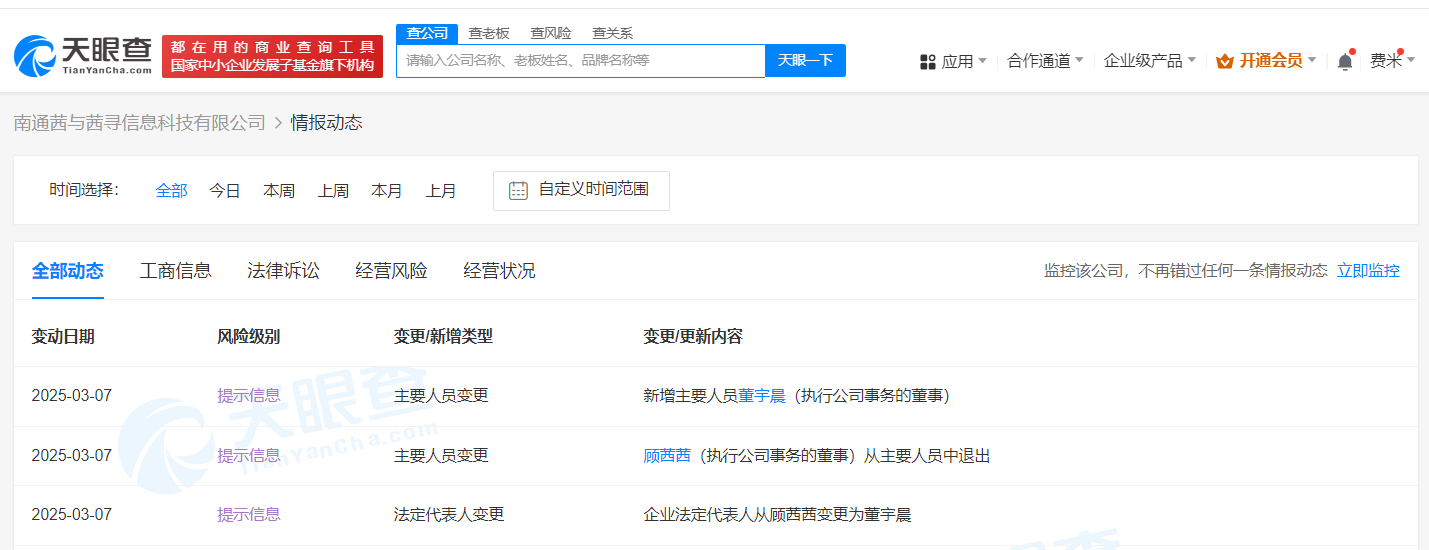Viewport: 1429px width, 550px height.
Task: Click date 2025-03-07 in 法定代表人变更 row
Action: [72, 515]
